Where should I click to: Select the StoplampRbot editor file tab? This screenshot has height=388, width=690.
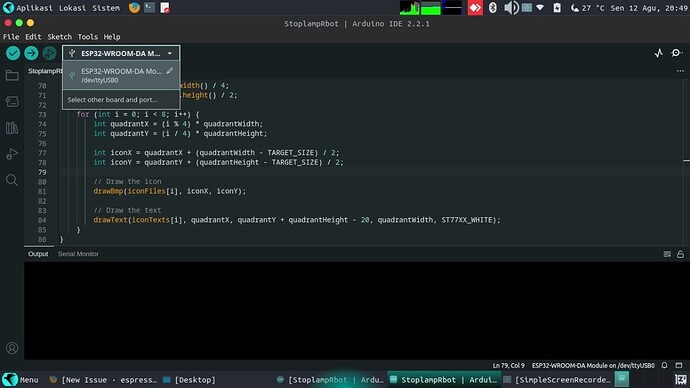[x=44, y=71]
